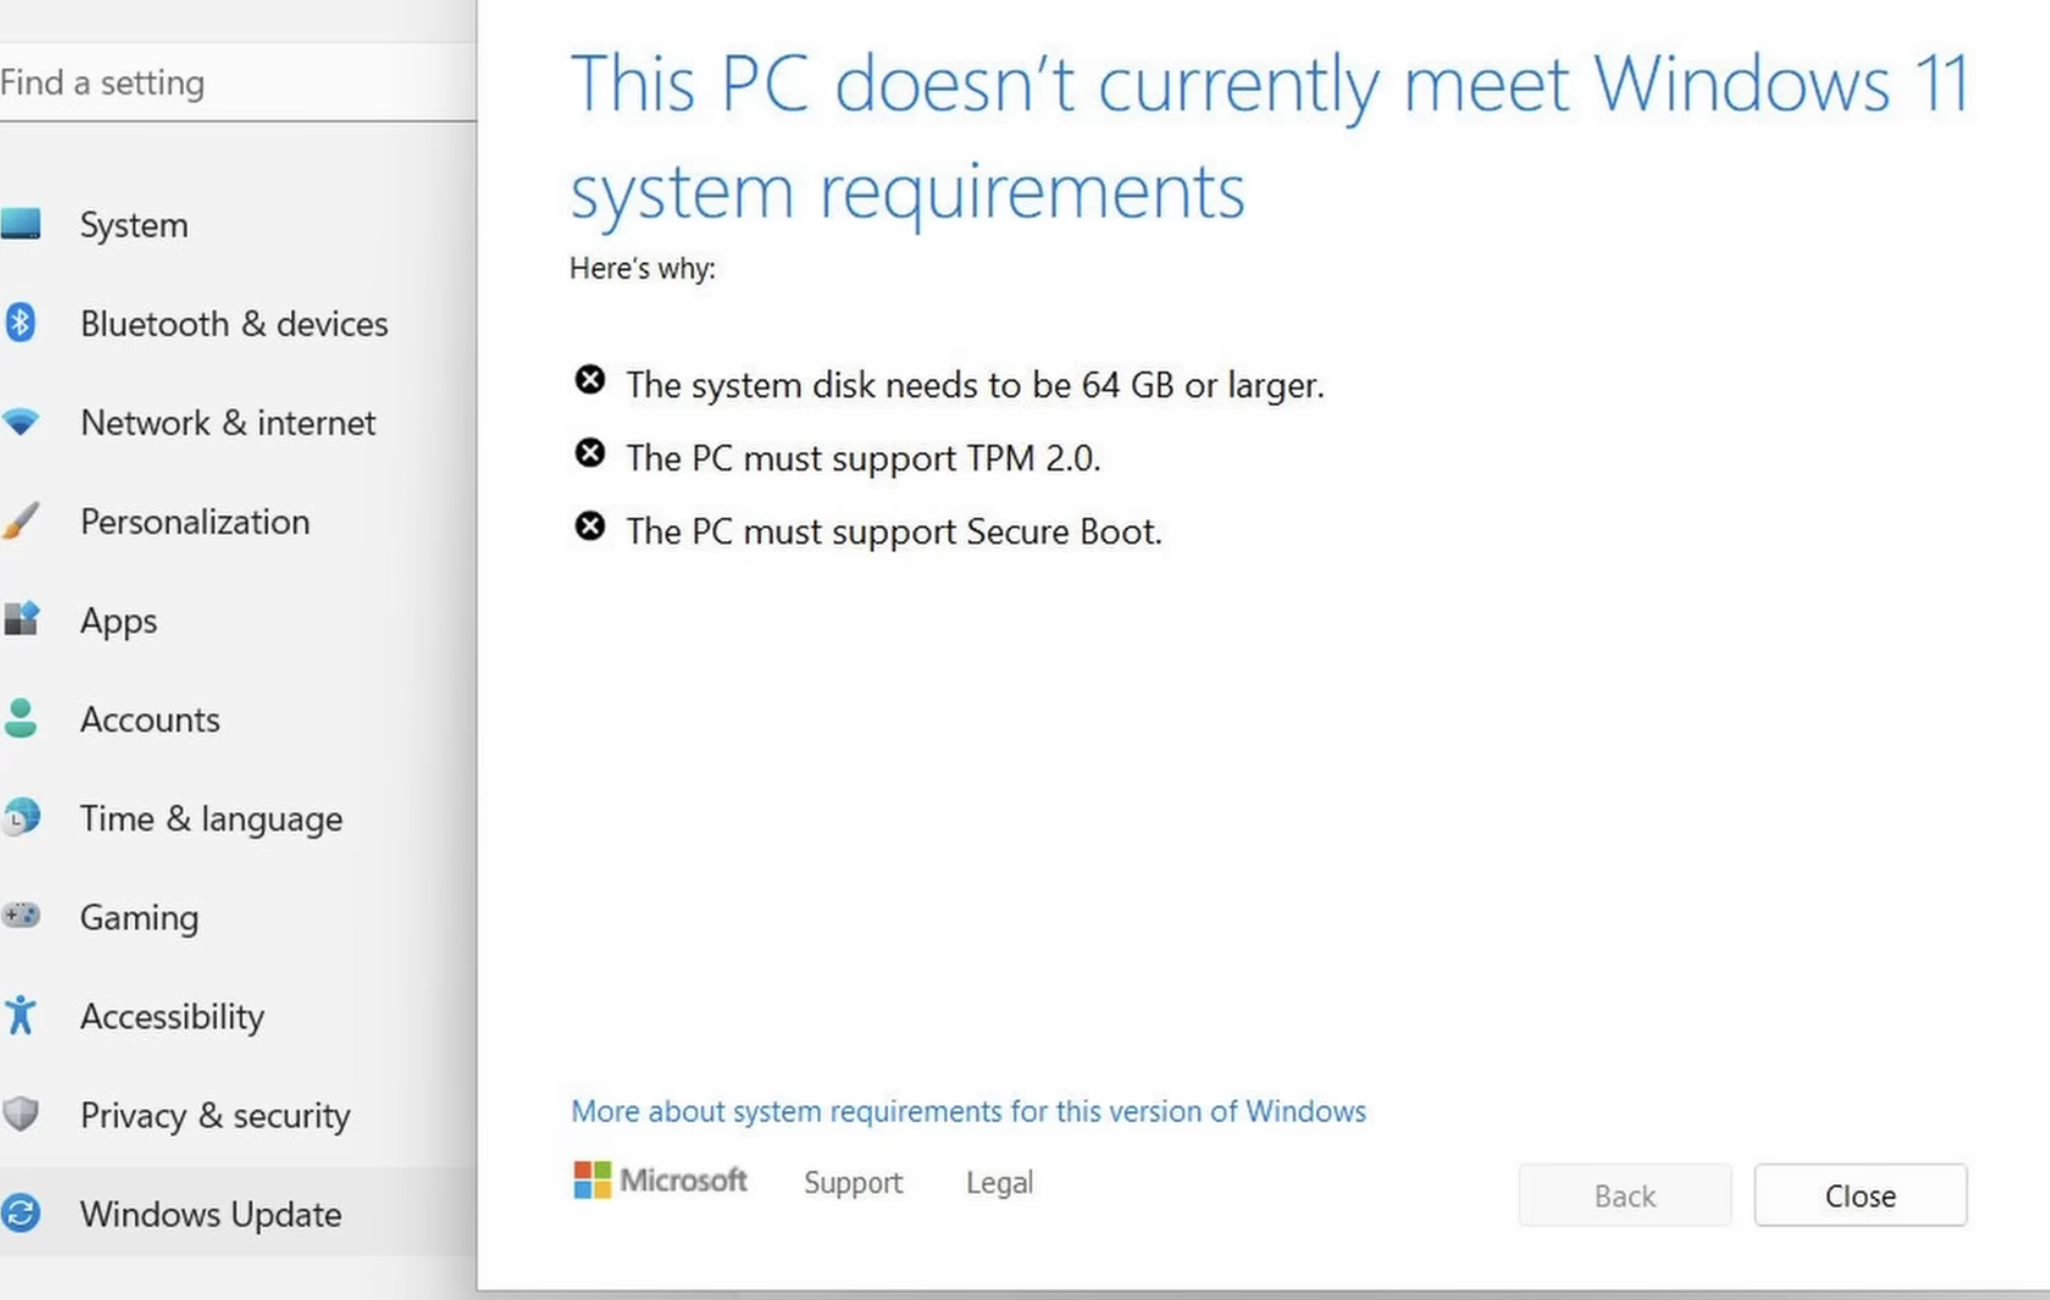The height and width of the screenshot is (1300, 2050).
Task: Focus the Find a setting search box
Action: [230, 82]
